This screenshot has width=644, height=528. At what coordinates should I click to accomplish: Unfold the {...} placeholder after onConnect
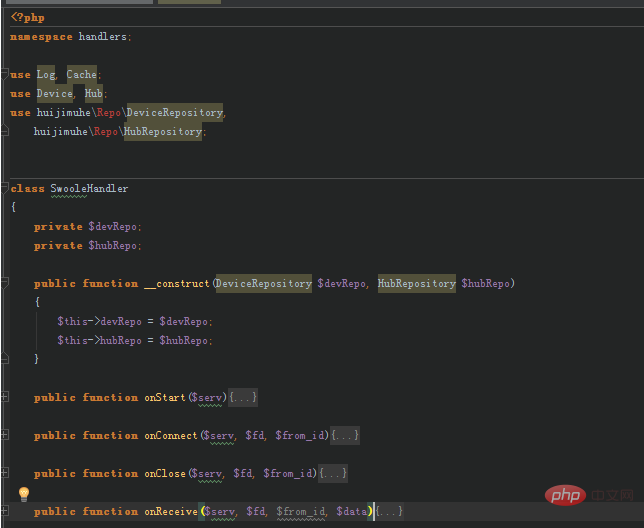(345, 435)
